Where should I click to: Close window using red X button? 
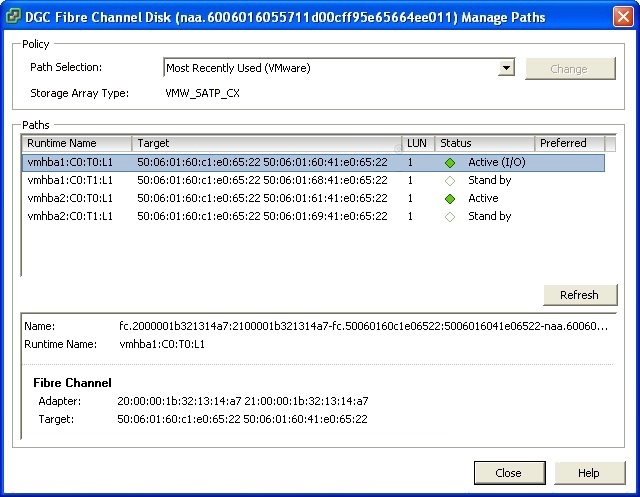623,17
